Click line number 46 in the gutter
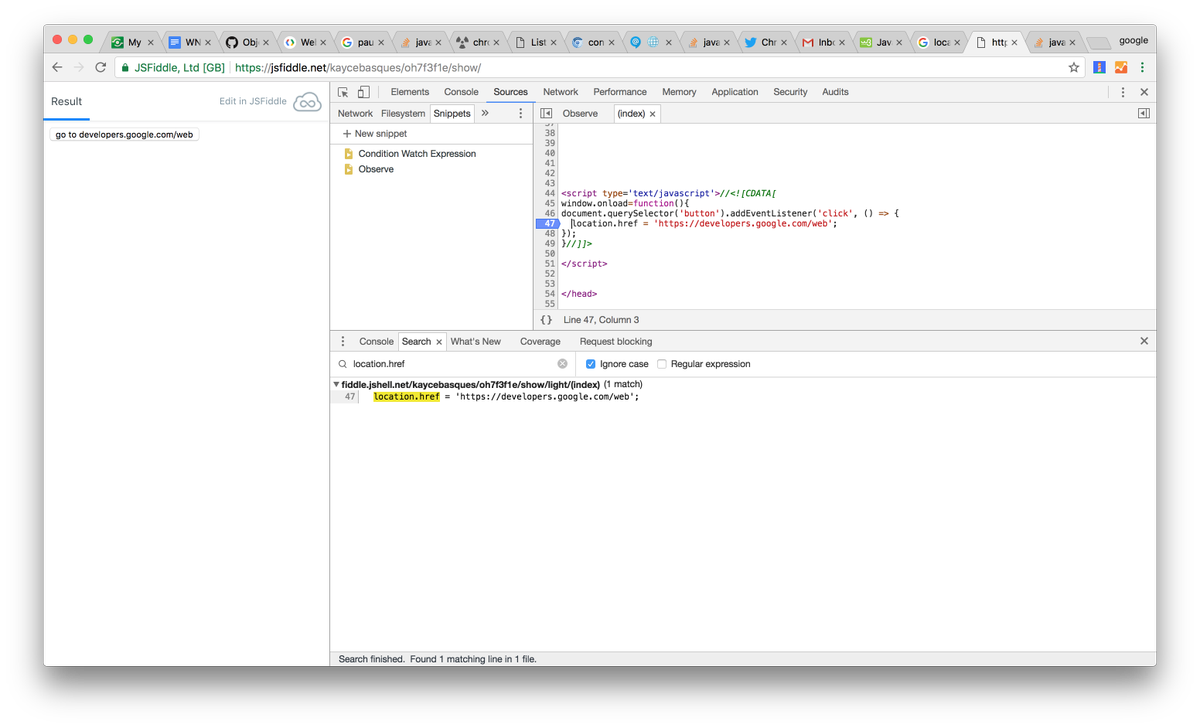This screenshot has width=1200, height=728. pos(550,214)
